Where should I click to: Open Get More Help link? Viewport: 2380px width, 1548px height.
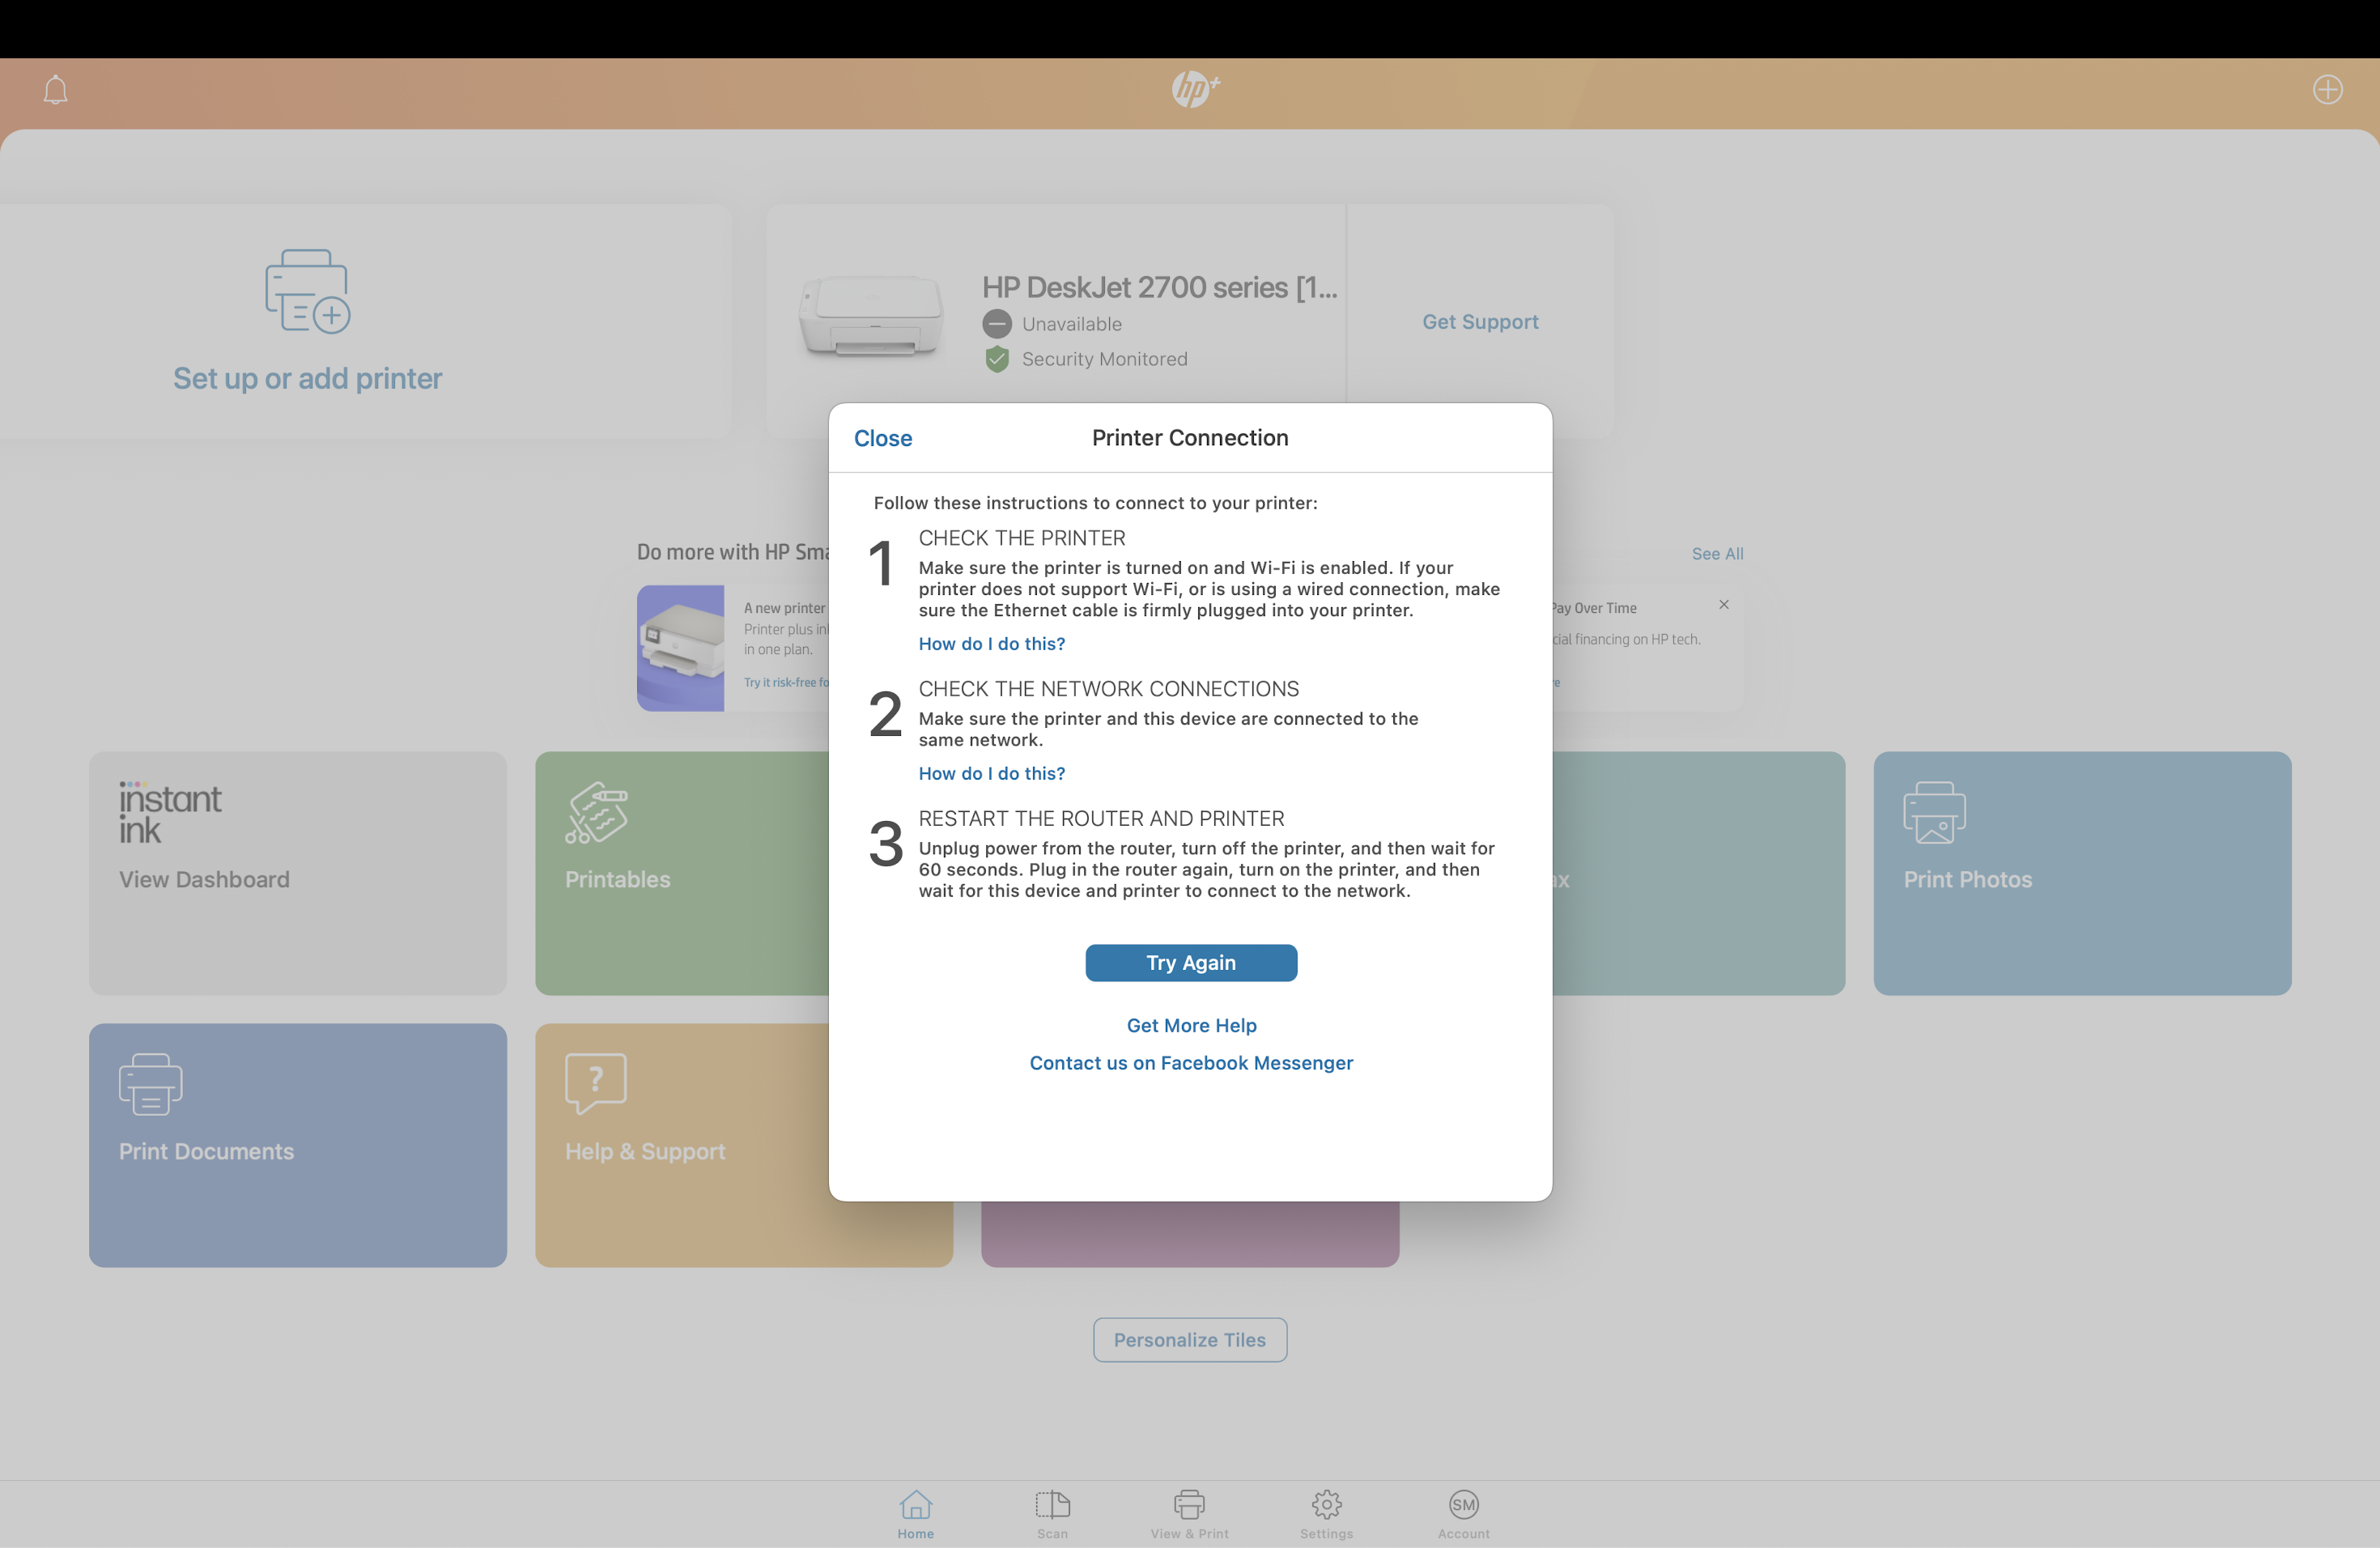coord(1191,1026)
